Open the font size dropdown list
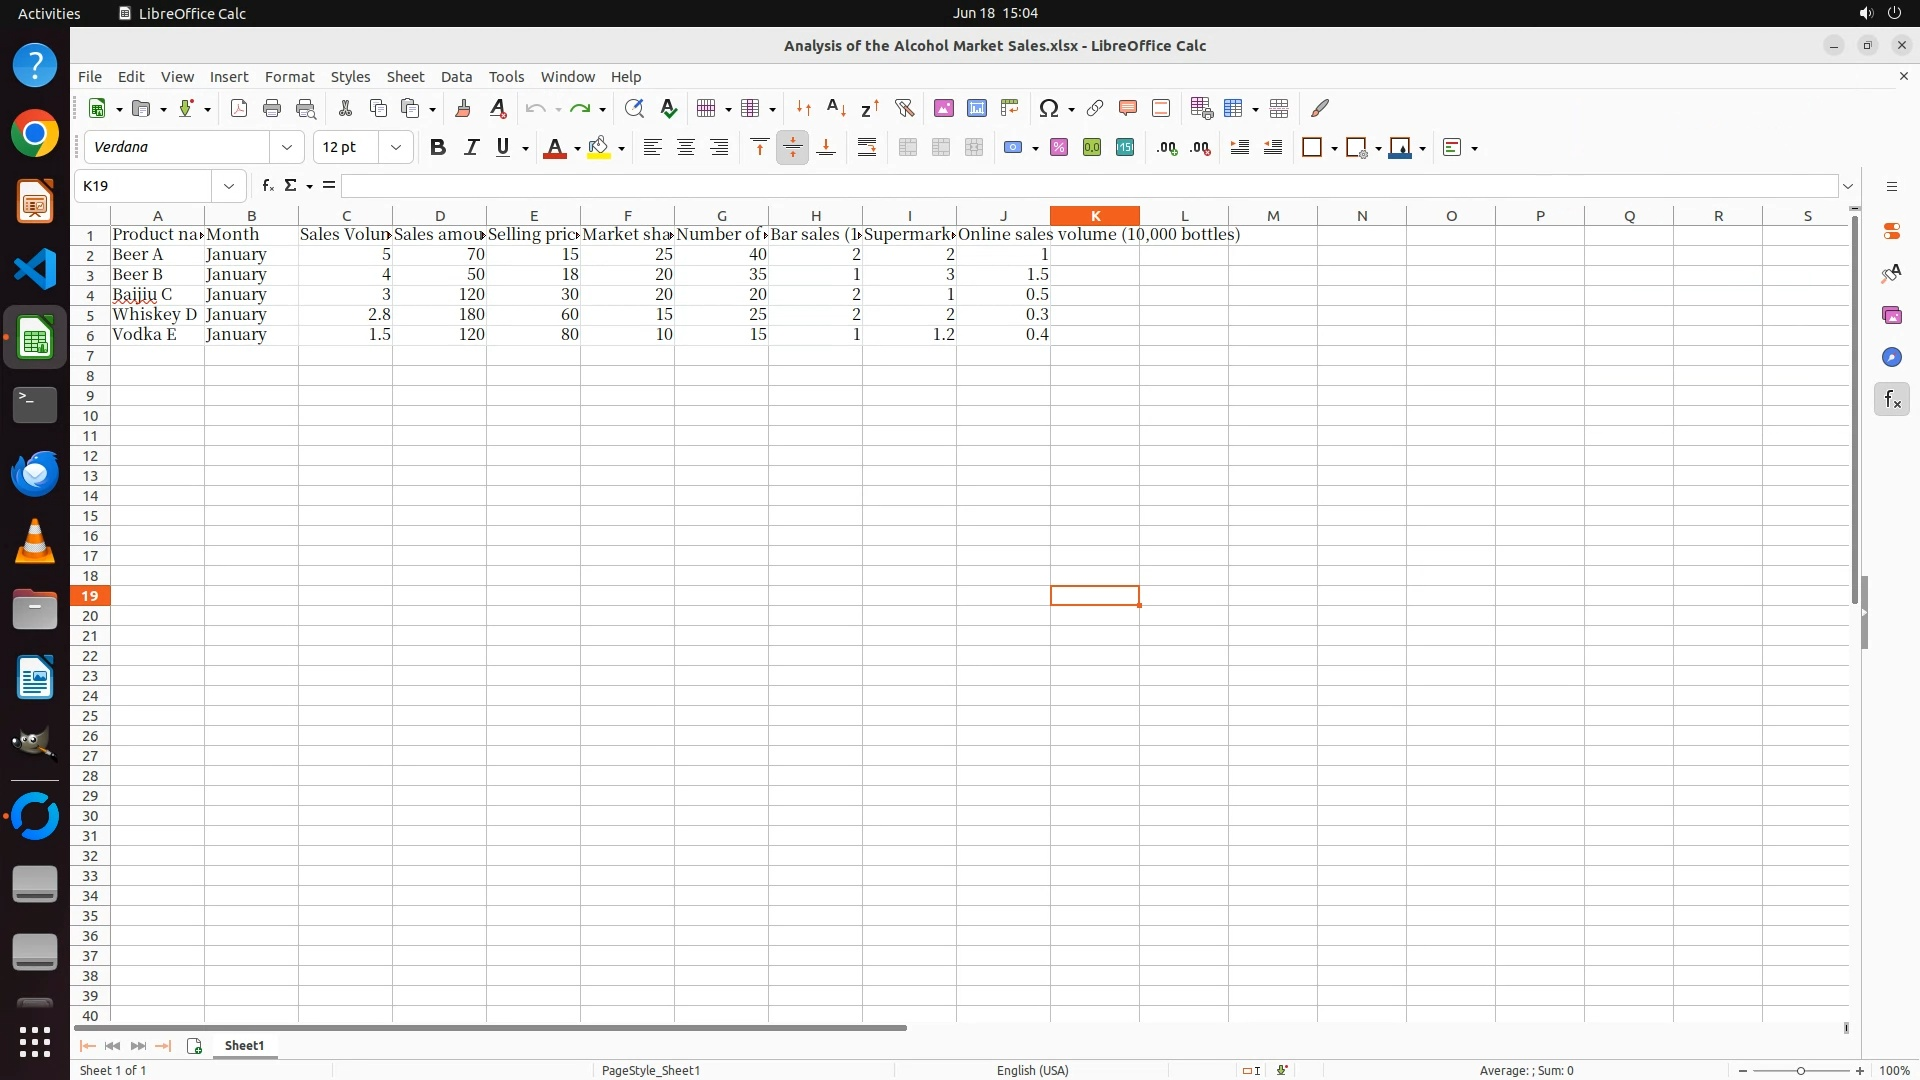This screenshot has height=1080, width=1920. pyautogui.click(x=396, y=148)
